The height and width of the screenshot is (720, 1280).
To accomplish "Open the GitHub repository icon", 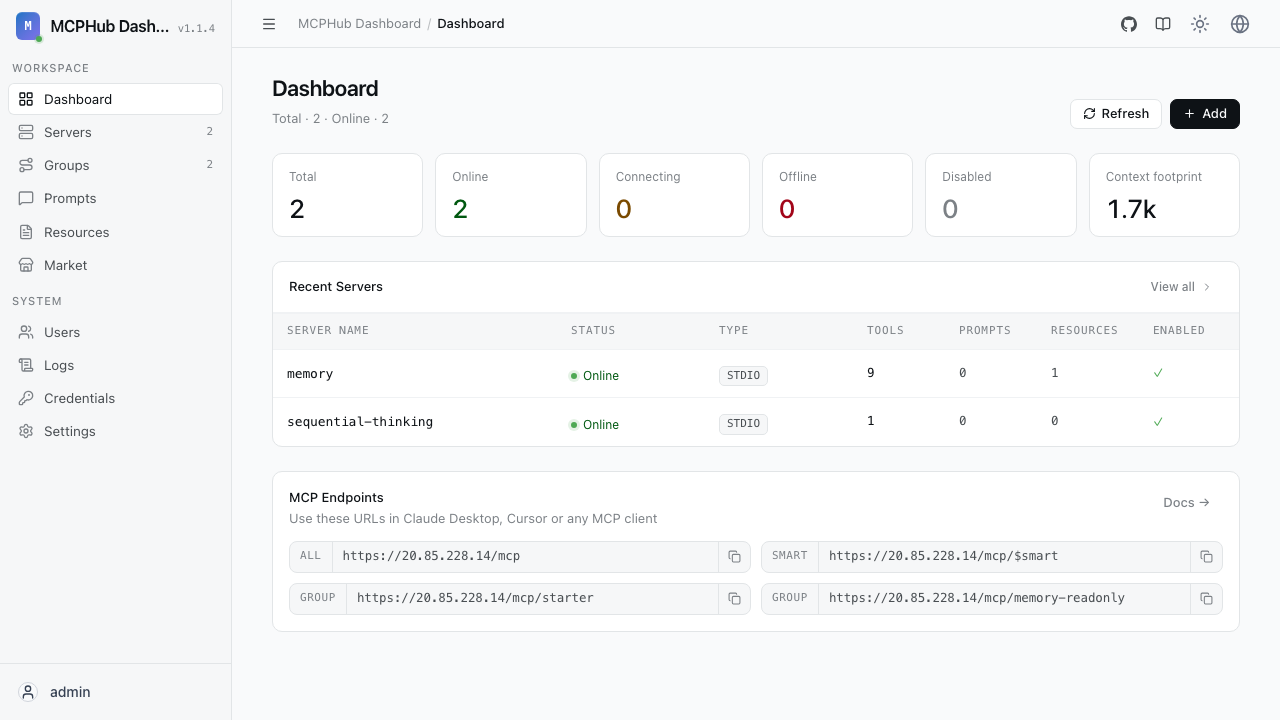I will click(x=1129, y=24).
